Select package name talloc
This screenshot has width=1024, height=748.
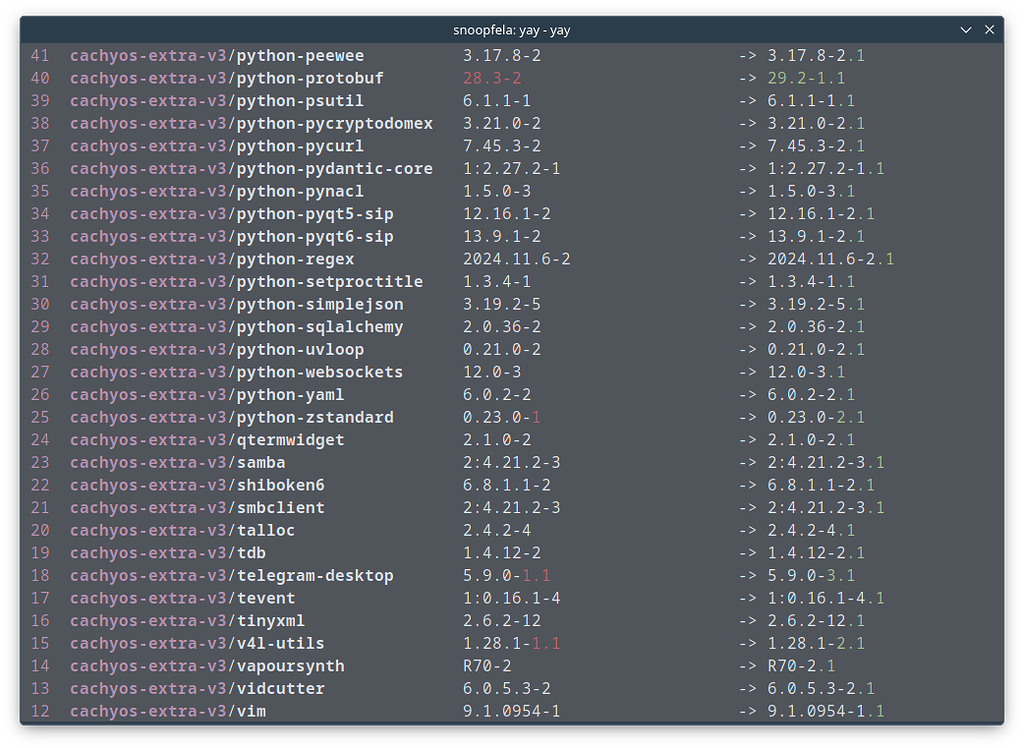266,530
